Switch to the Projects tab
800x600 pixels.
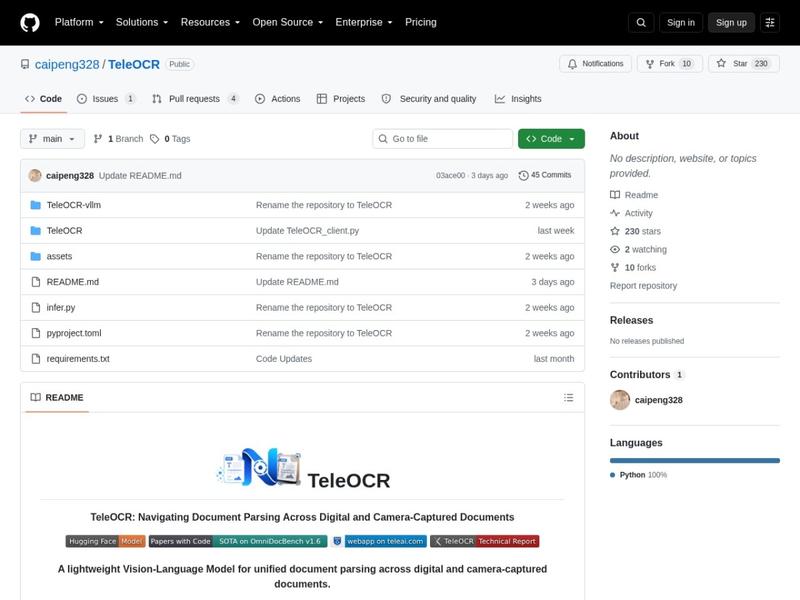(341, 99)
